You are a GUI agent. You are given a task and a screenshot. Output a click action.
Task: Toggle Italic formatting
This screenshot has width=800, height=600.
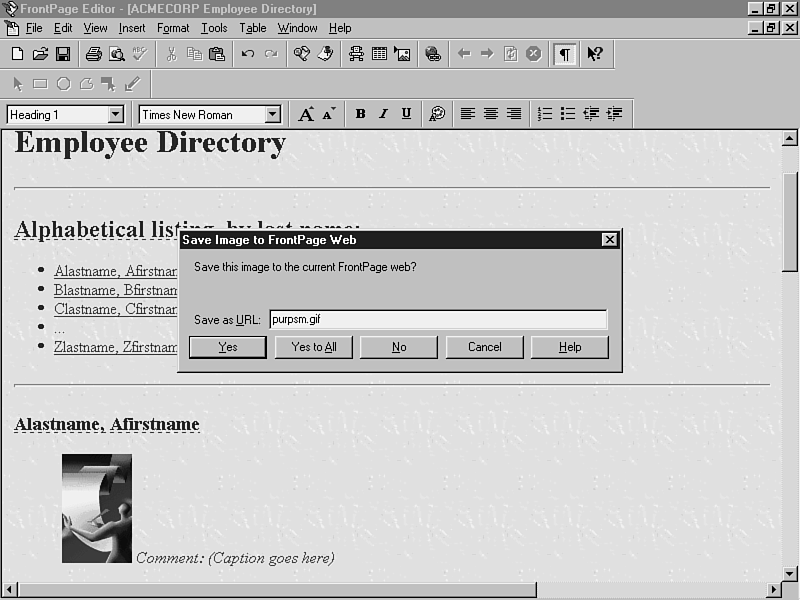[383, 114]
